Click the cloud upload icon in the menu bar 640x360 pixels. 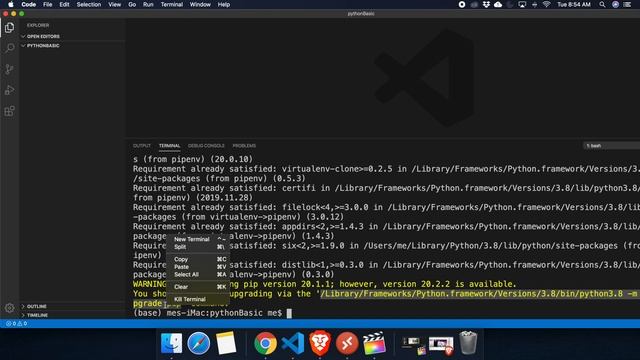point(498,4)
